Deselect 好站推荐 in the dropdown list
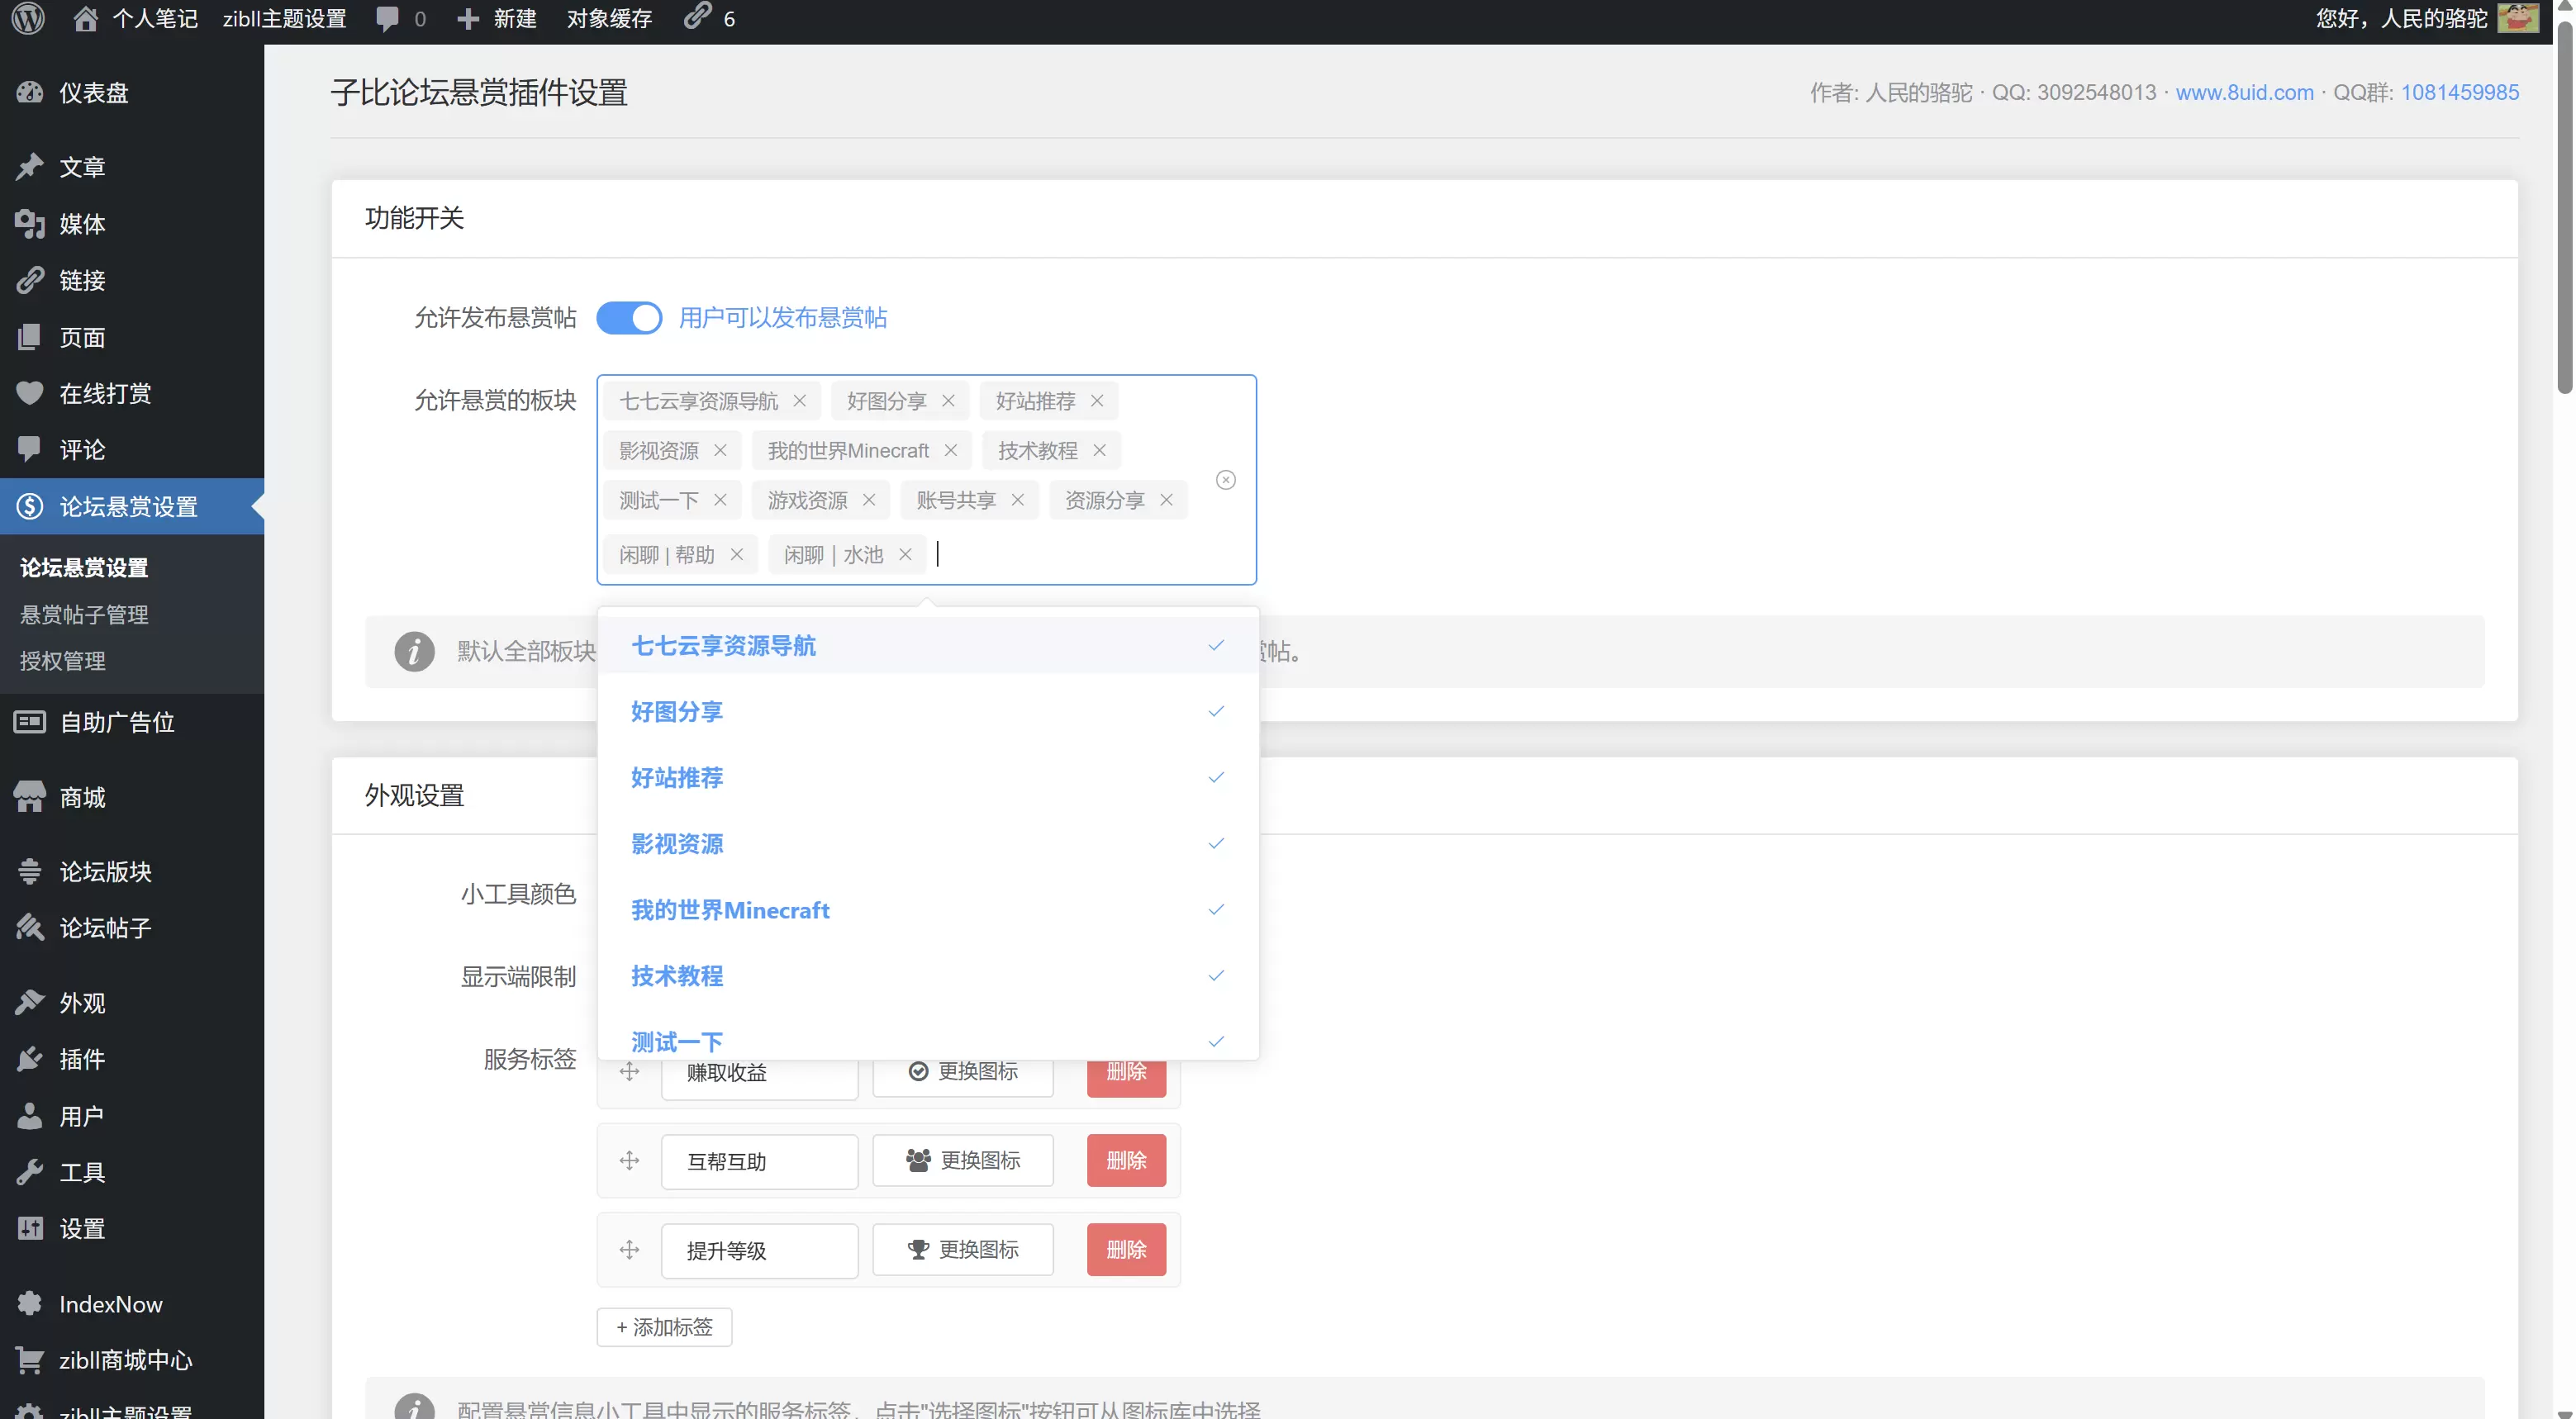 [x=928, y=778]
